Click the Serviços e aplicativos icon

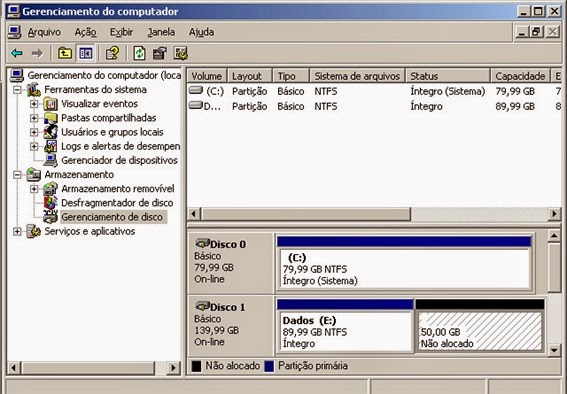(x=34, y=231)
